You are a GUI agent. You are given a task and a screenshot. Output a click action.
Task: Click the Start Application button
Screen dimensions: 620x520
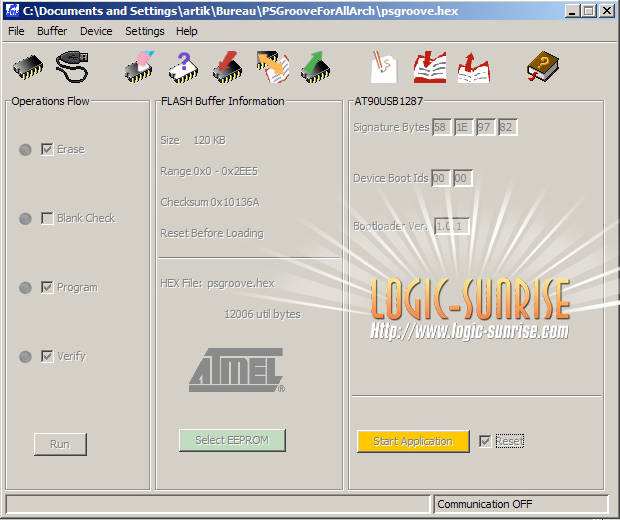pos(413,441)
